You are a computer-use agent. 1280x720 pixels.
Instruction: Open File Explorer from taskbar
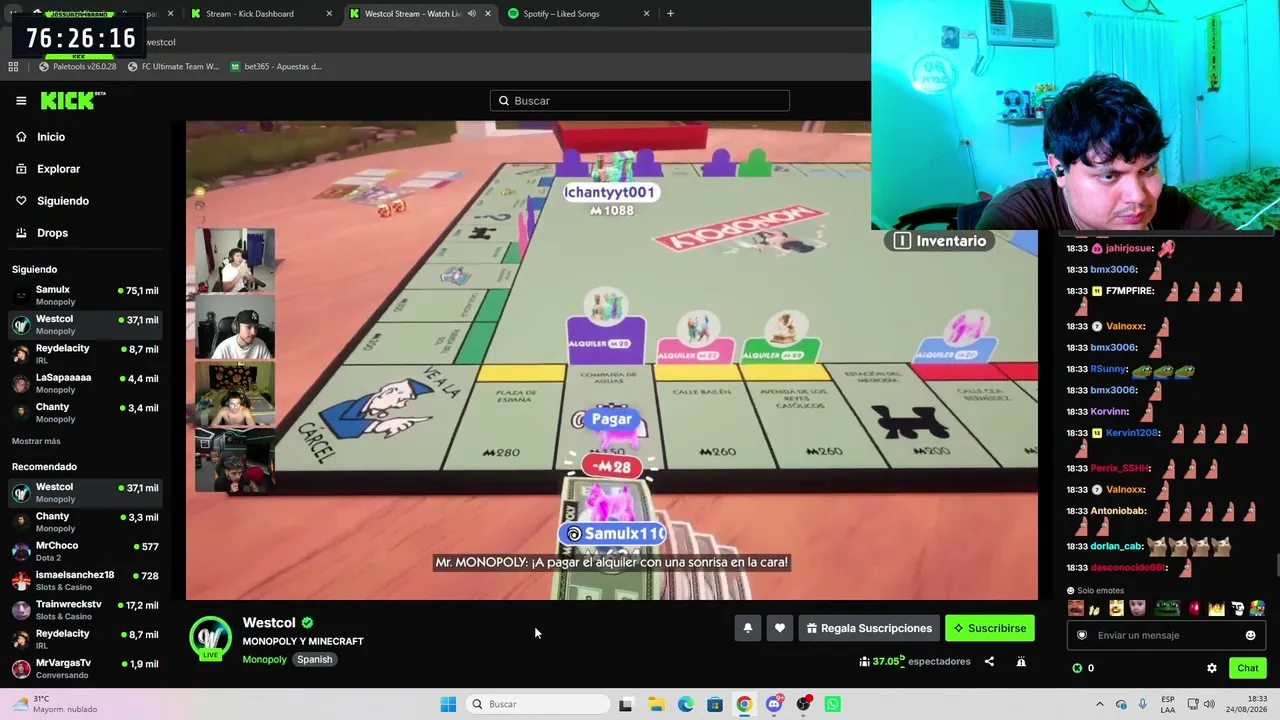(x=656, y=704)
